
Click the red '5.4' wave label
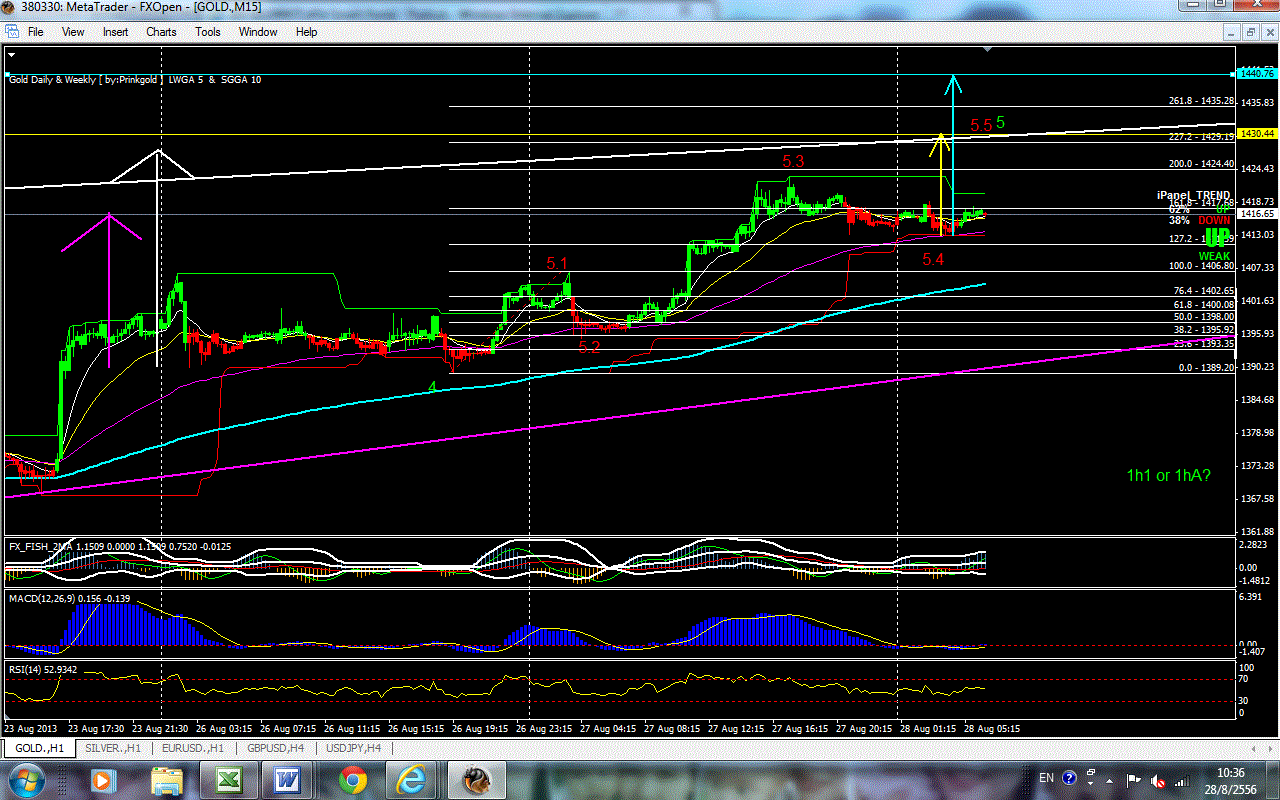pos(932,260)
